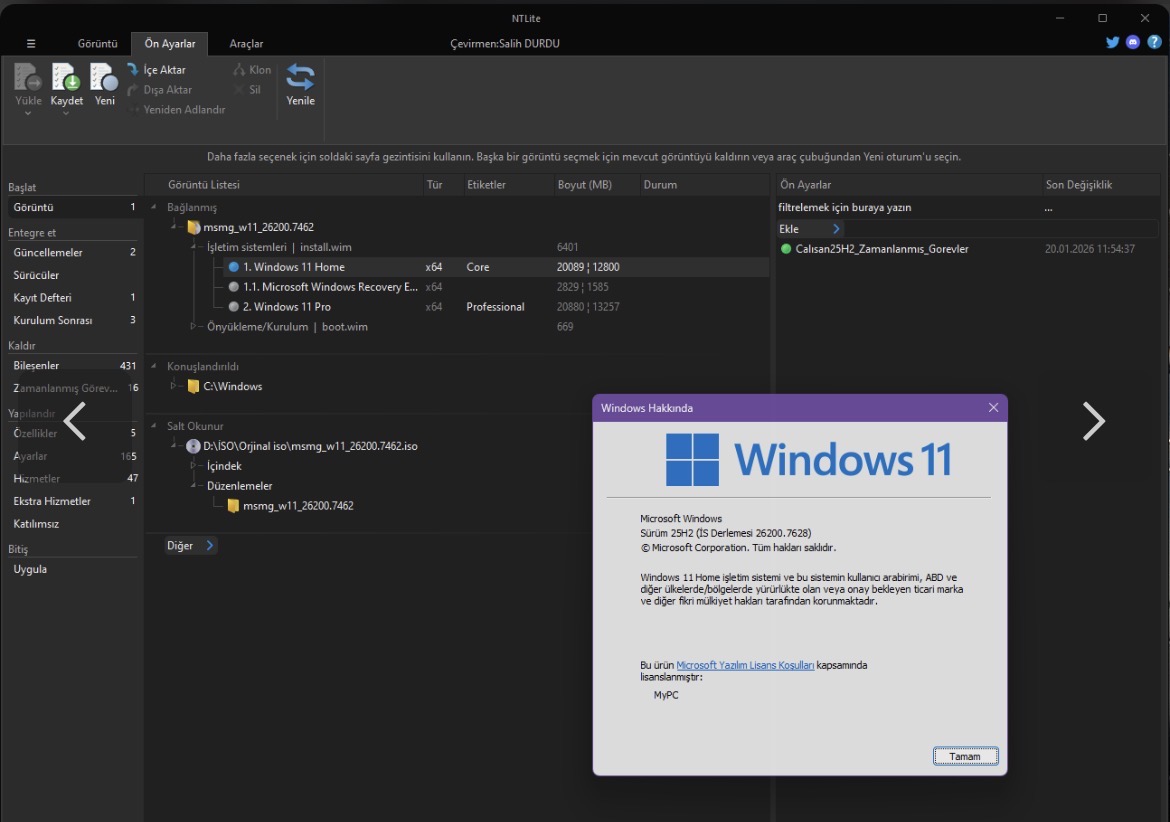Select the Windows 11 Pro edition

(x=286, y=307)
